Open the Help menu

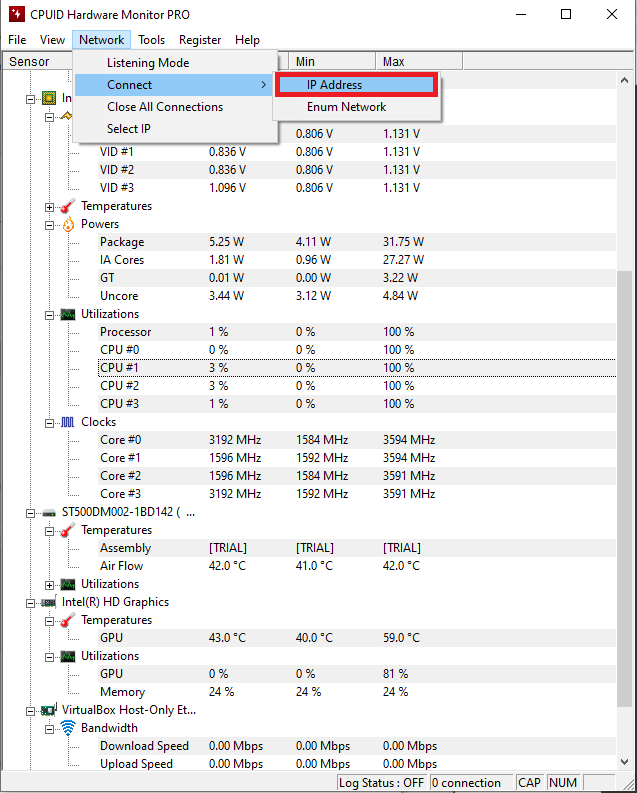pos(247,40)
